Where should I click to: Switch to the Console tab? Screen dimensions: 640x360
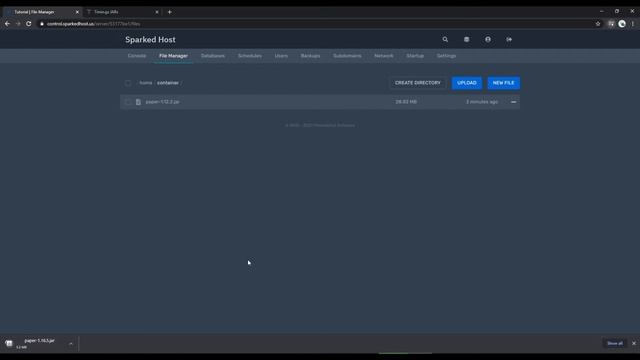[x=137, y=56]
